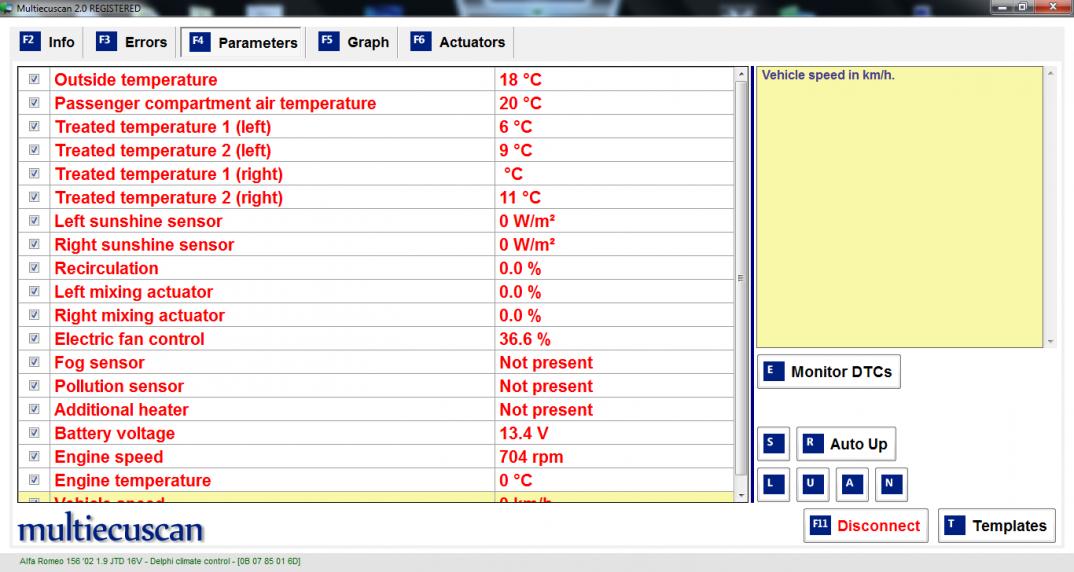
Task: Click parameter list scroll down arrow
Action: 740,495
